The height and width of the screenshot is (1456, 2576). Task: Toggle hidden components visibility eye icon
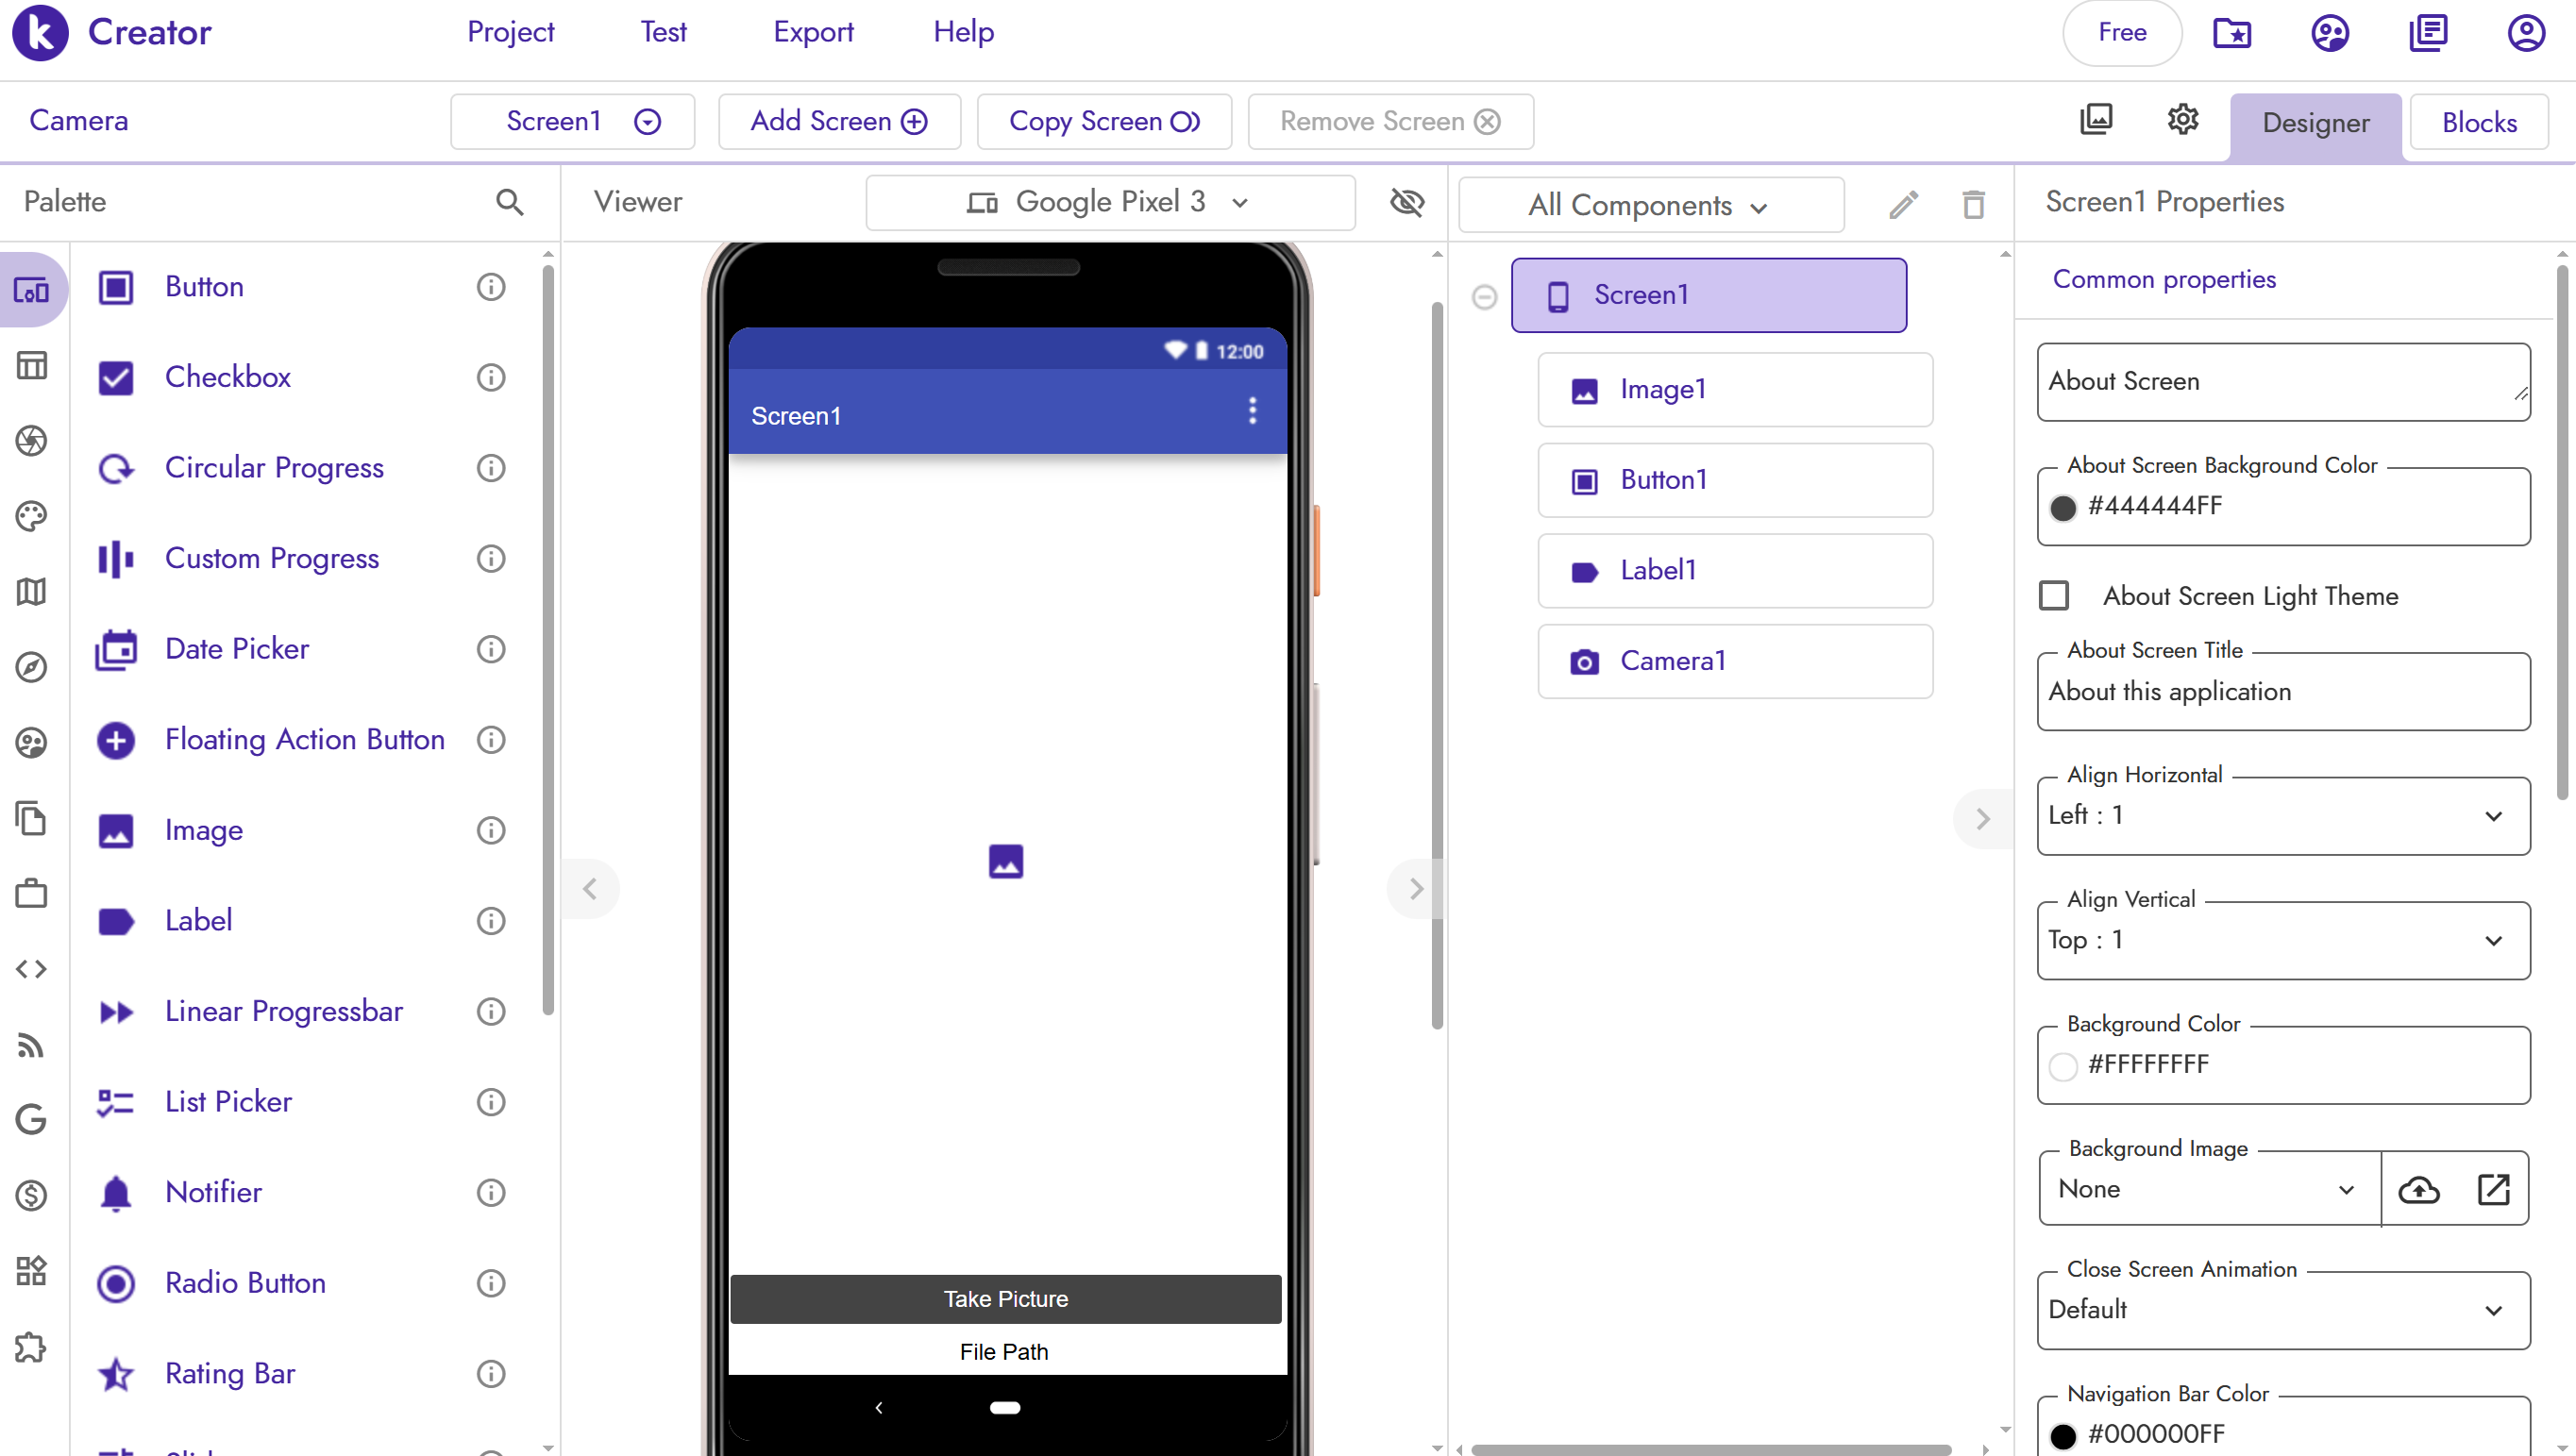click(x=1406, y=202)
